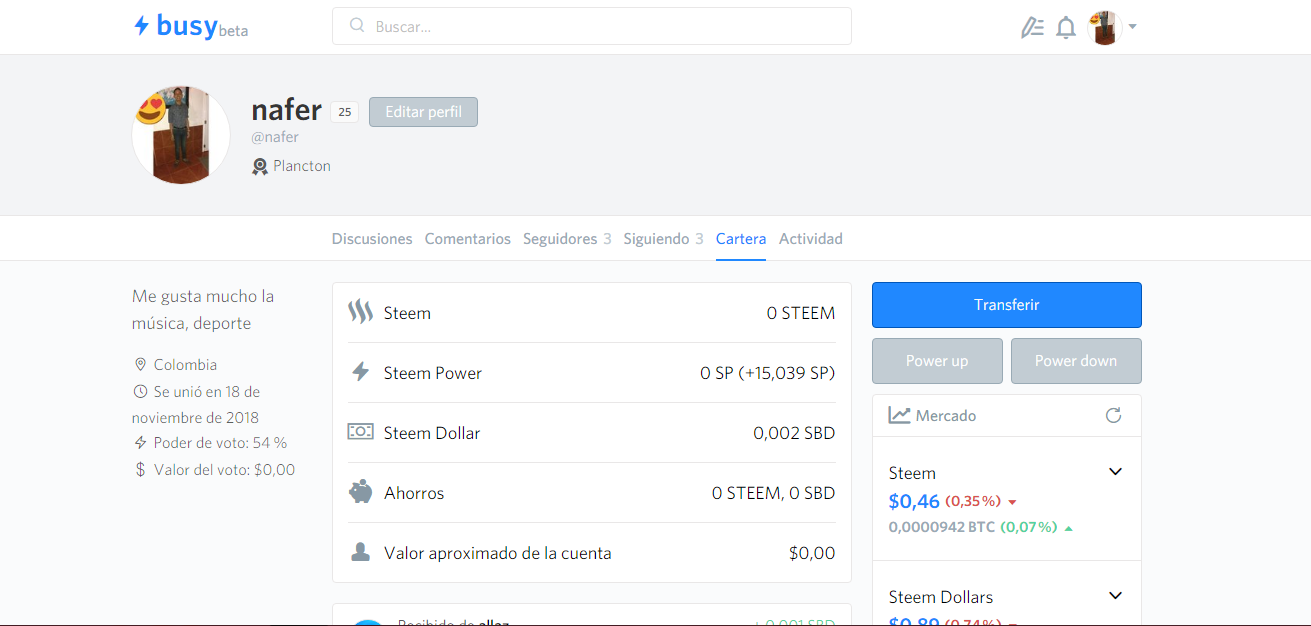This screenshot has width=1311, height=626.
Task: Click the green up arrow beside 0,07%
Action: pyautogui.click(x=1069, y=528)
